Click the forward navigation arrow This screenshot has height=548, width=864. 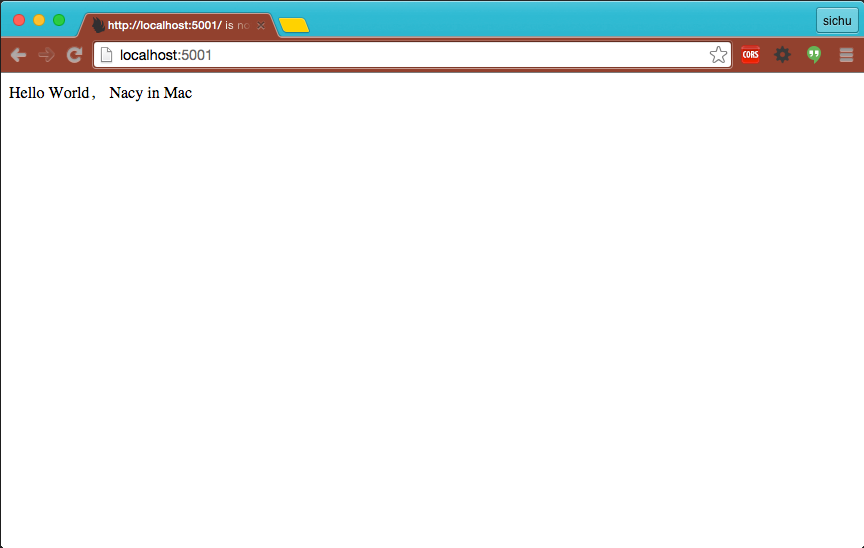pyautogui.click(x=46, y=55)
